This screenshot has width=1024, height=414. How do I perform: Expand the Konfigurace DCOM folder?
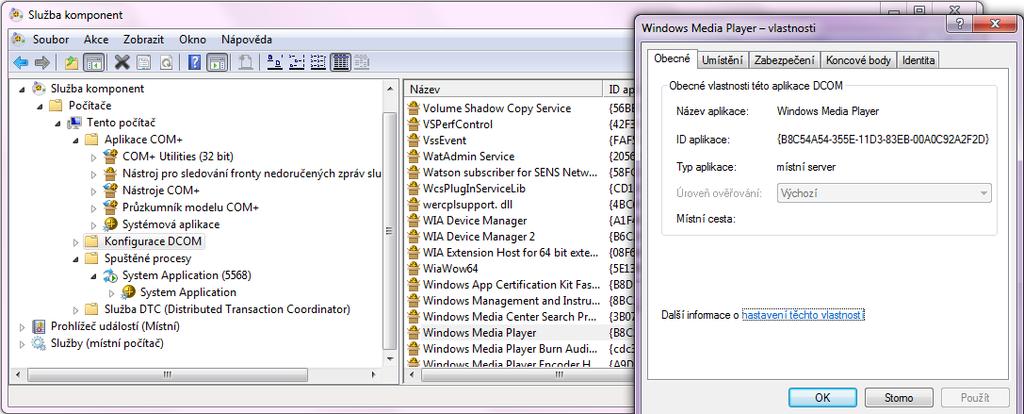click(76, 242)
